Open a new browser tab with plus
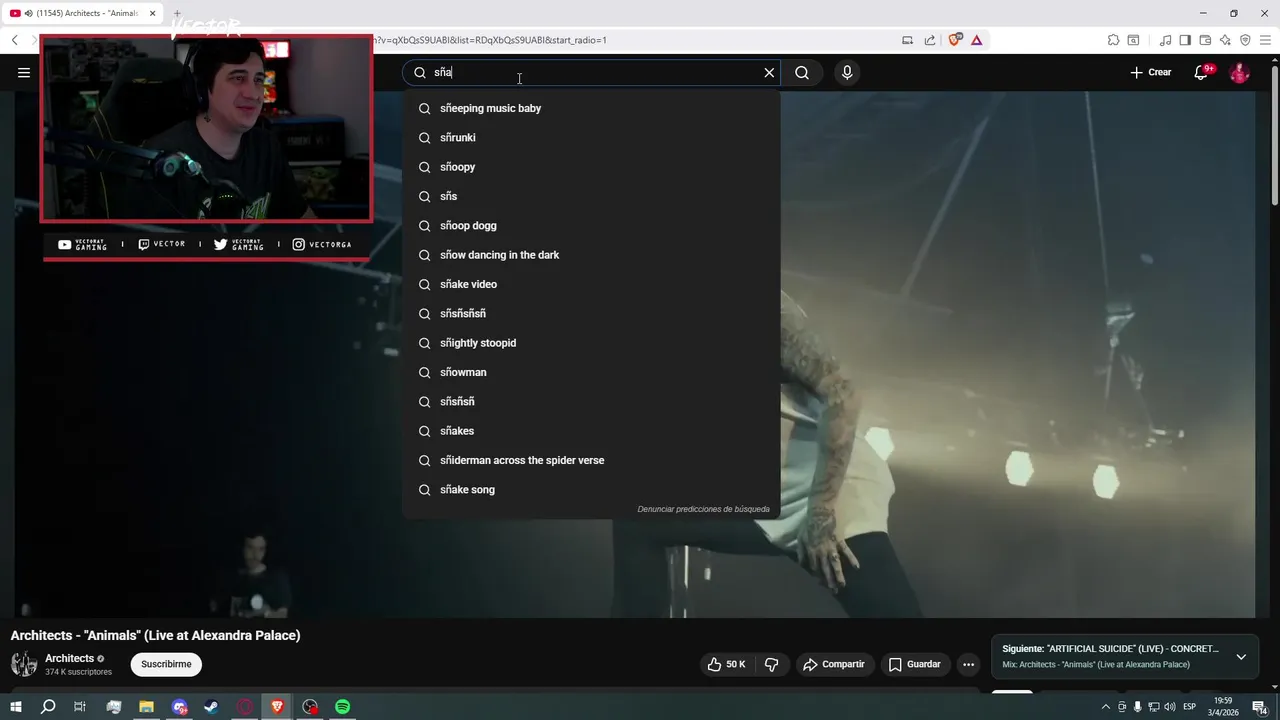The image size is (1280, 720). coord(177,13)
